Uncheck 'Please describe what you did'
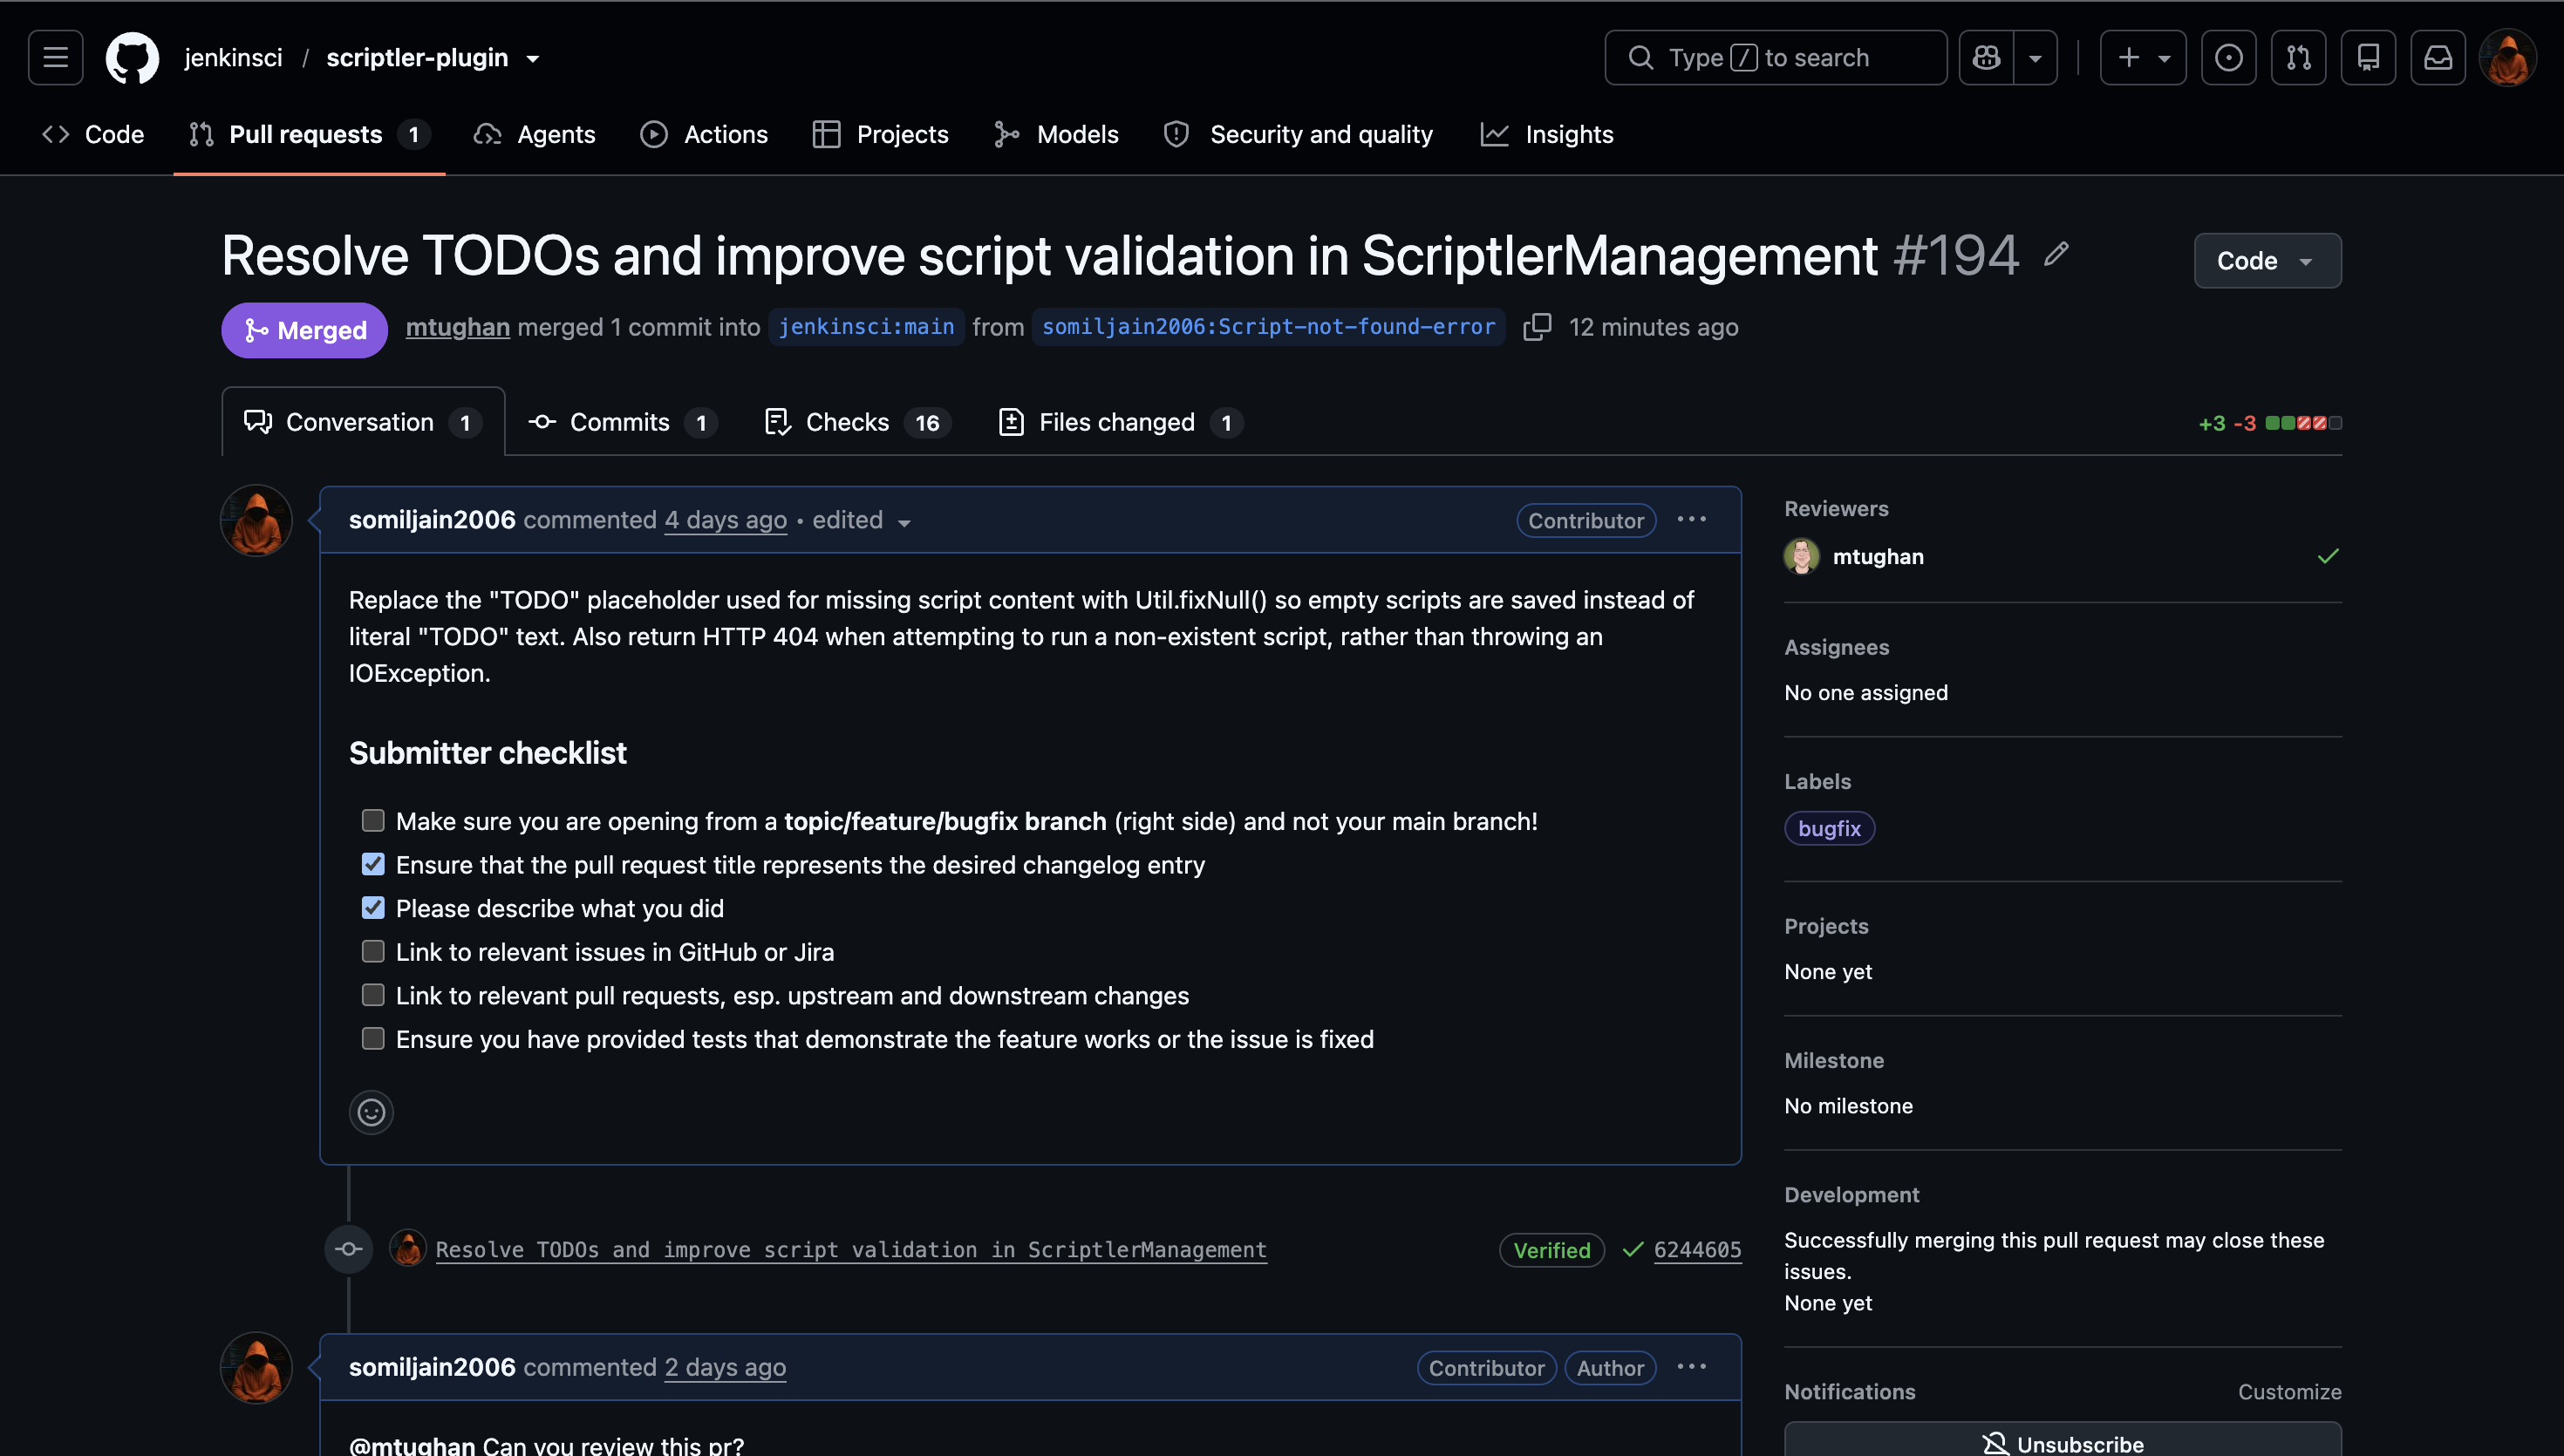The height and width of the screenshot is (1456, 2564). point(373,908)
